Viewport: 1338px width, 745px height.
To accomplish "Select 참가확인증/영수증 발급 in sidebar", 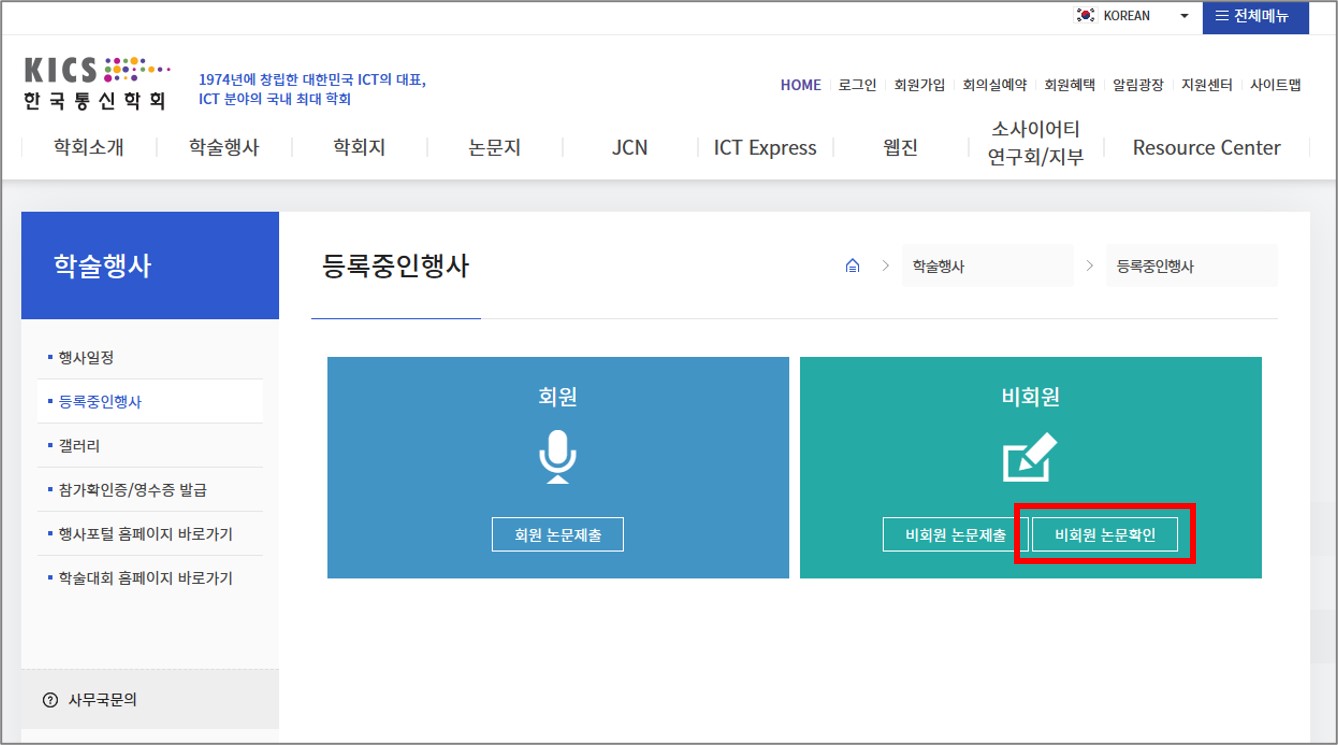I will pyautogui.click(x=132, y=490).
